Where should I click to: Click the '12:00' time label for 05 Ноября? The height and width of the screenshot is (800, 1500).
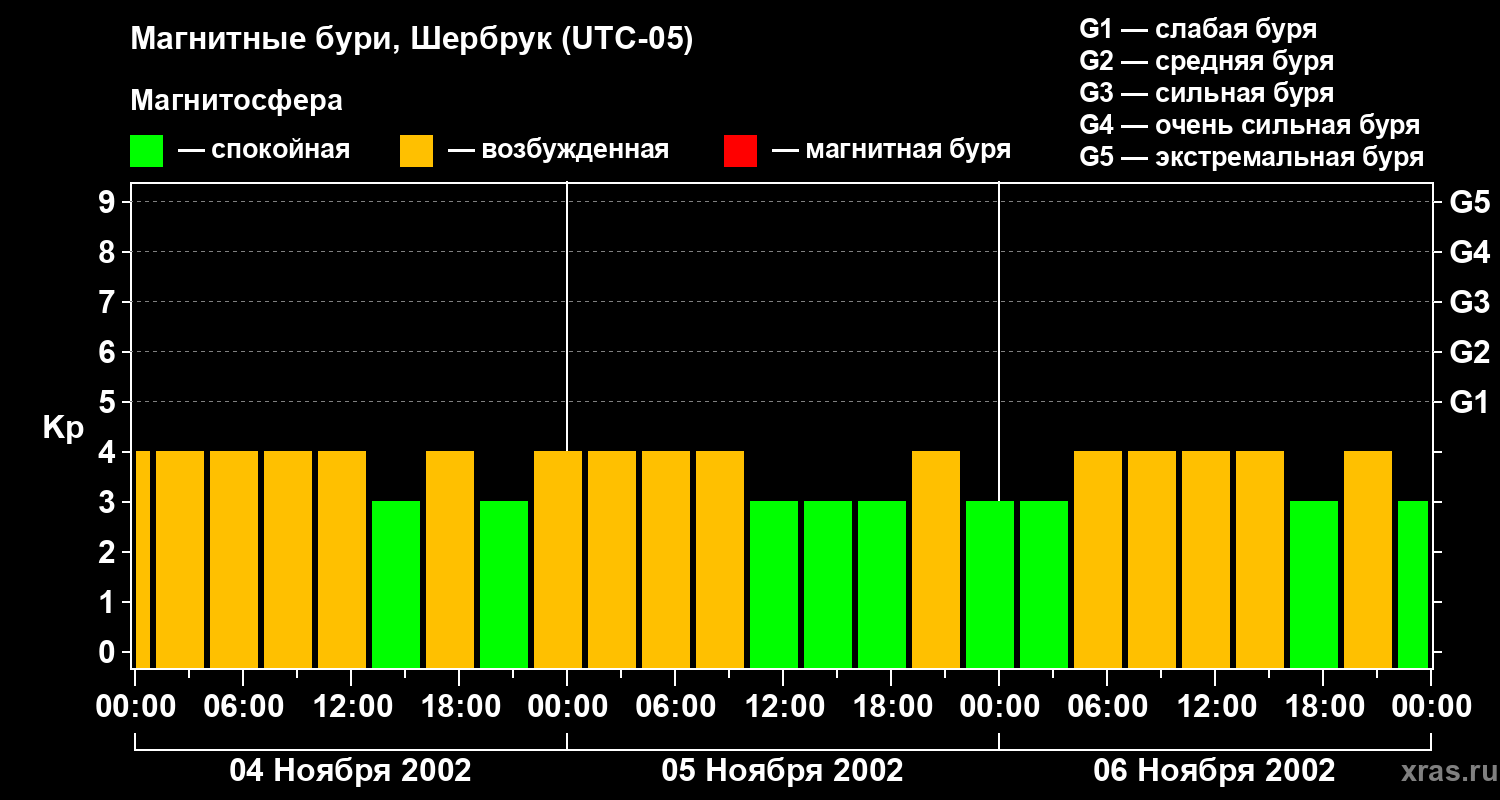783,707
